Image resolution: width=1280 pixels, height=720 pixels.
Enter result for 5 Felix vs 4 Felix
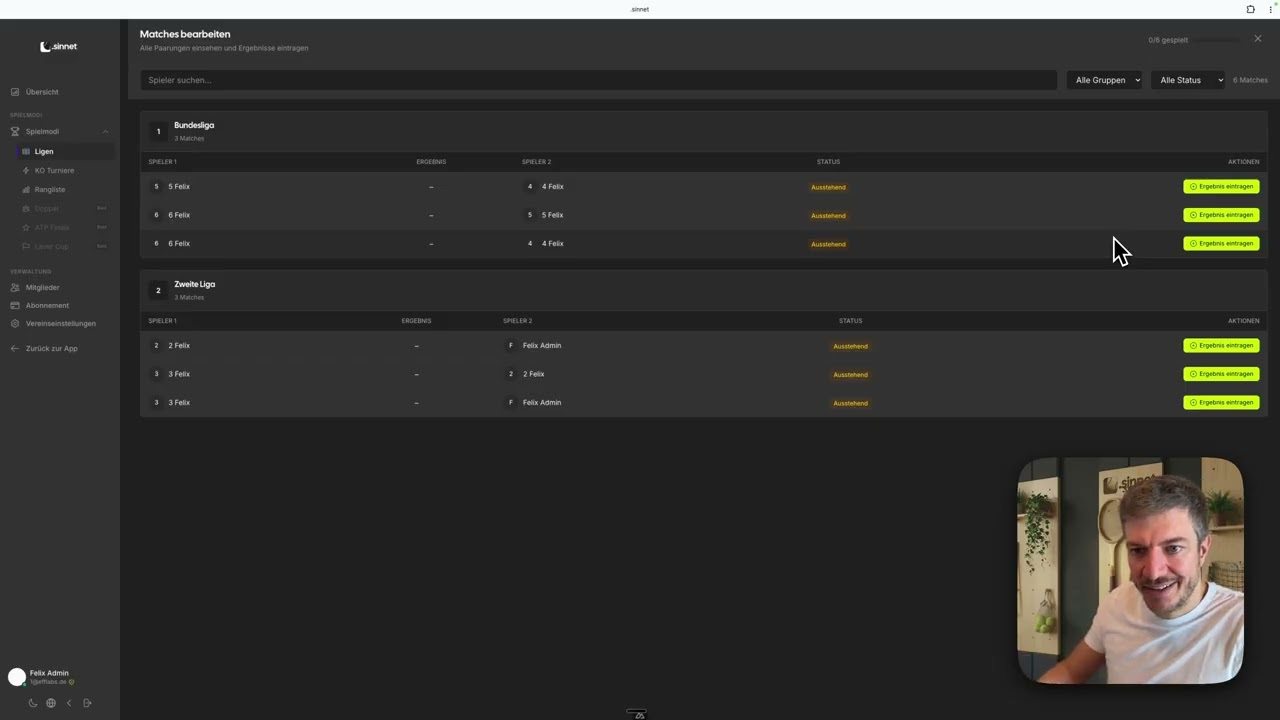pyautogui.click(x=1221, y=186)
